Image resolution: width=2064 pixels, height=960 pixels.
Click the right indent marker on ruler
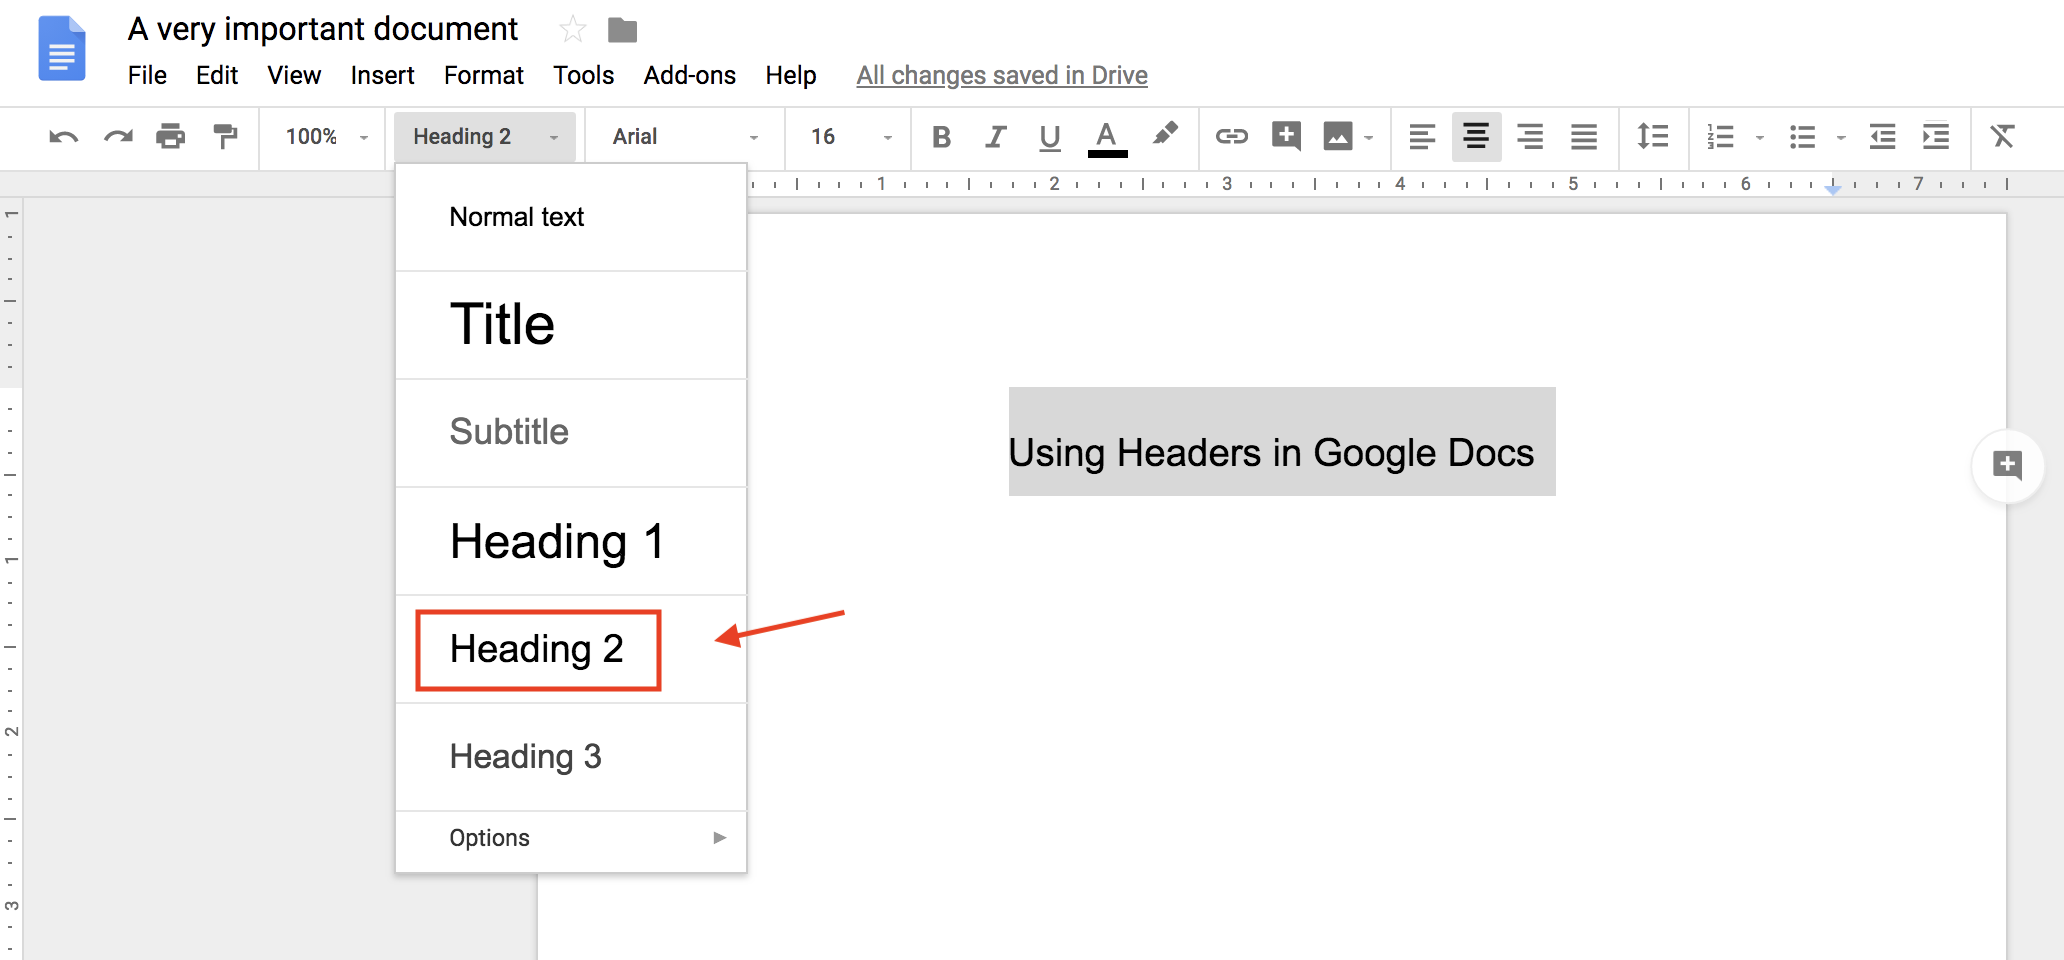[x=1833, y=189]
